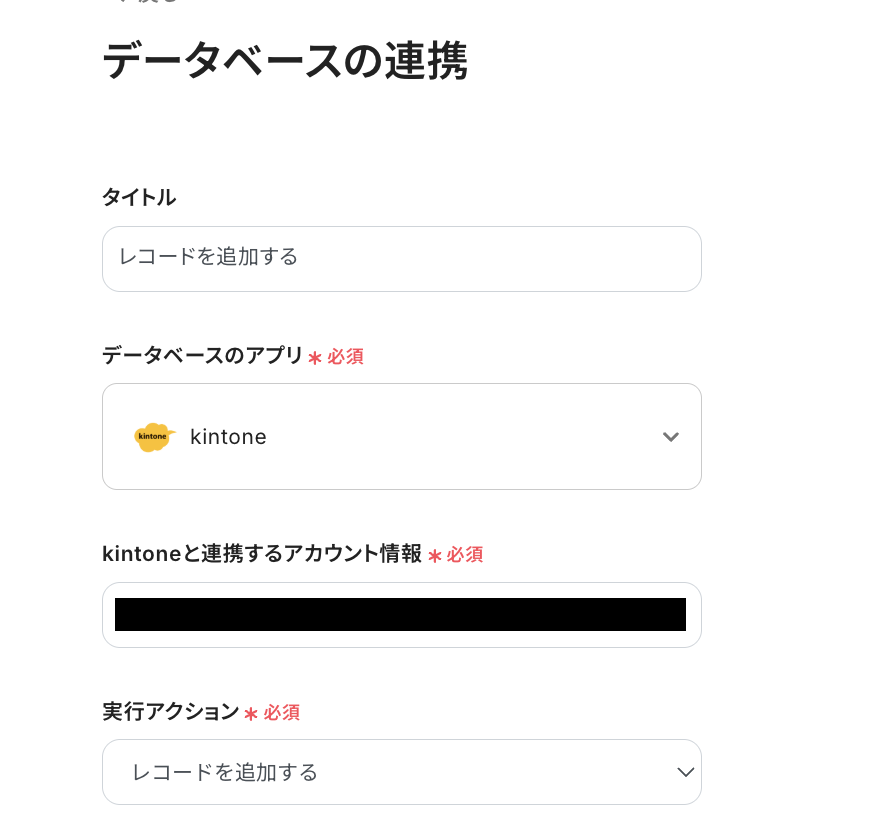This screenshot has width=882, height=834.
Task: Click the タイトル field label
Action: (x=139, y=197)
